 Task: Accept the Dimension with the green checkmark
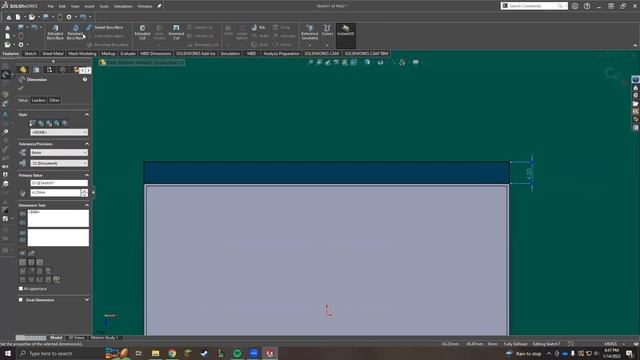tap(21, 88)
